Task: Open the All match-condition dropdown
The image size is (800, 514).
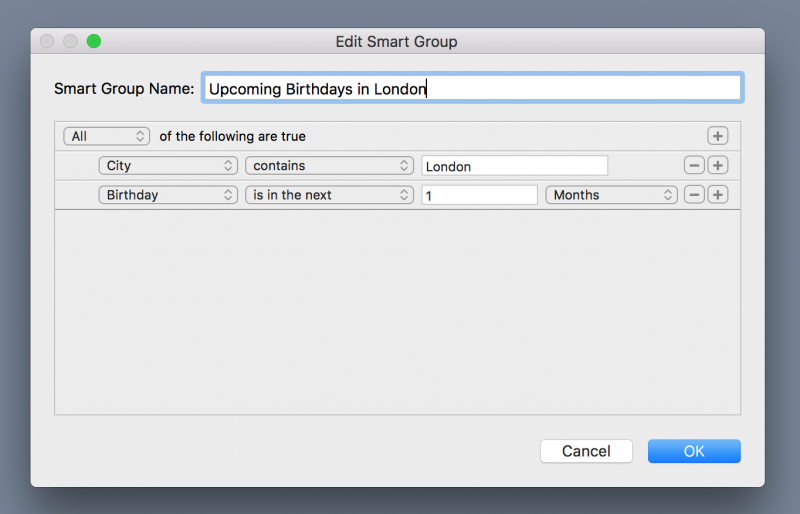Action: pos(107,136)
